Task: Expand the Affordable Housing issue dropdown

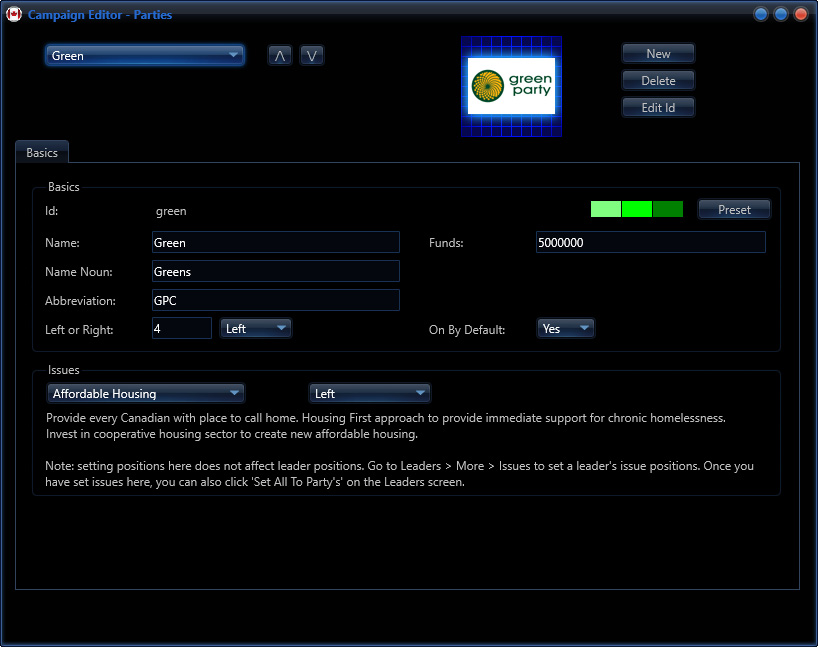Action: pyautogui.click(x=146, y=394)
